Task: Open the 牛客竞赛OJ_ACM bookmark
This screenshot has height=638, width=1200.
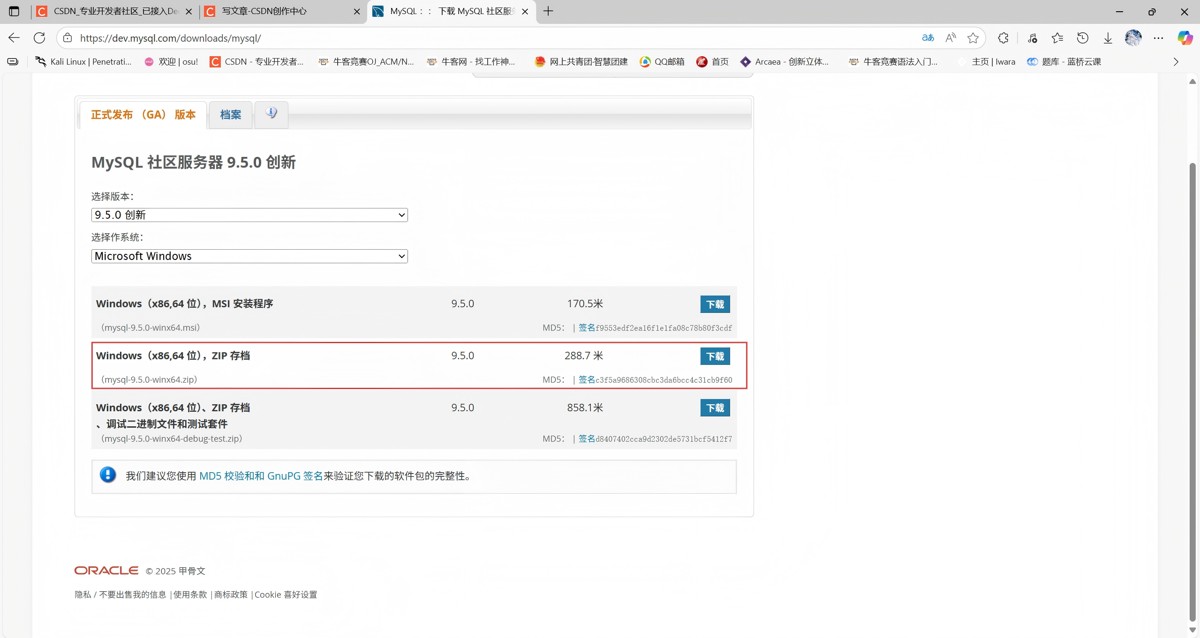Action: [x=366, y=62]
